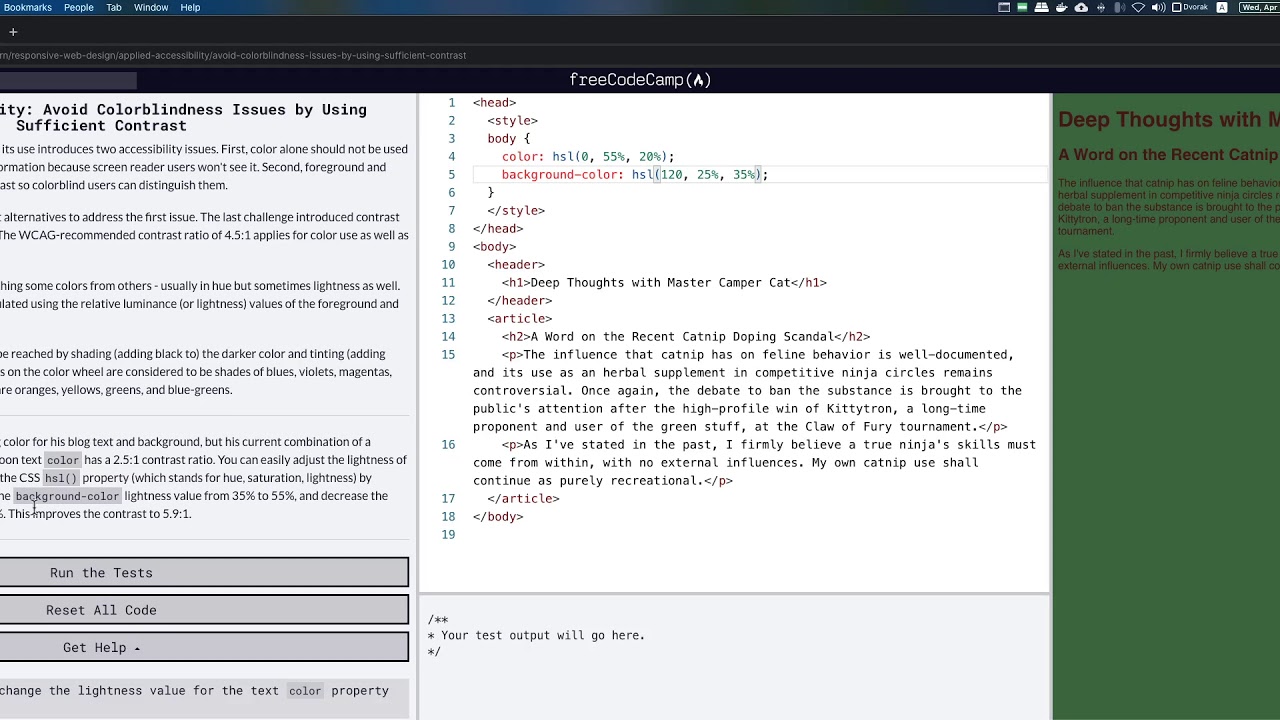The image size is (1280, 720).
Task: Open the Window menu
Action: pos(151,7)
